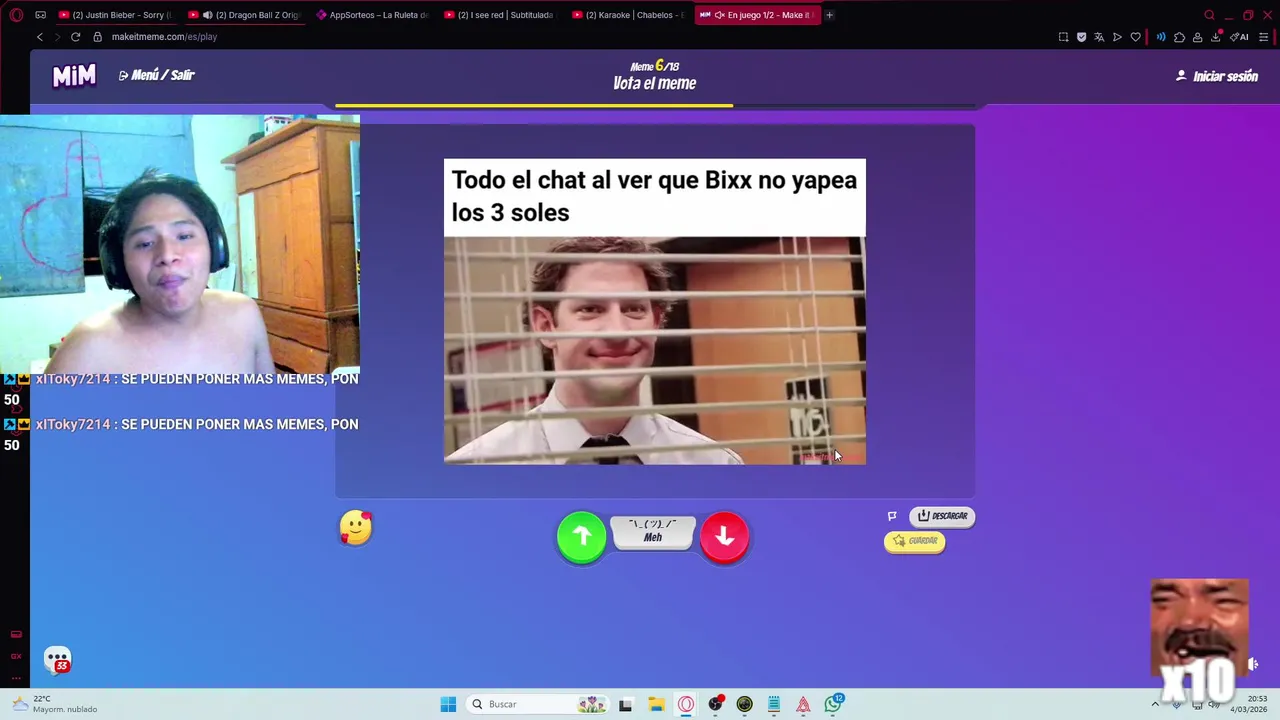1280x720 pixels.
Task: Open the dice button with red badge
Action: pos(57,660)
